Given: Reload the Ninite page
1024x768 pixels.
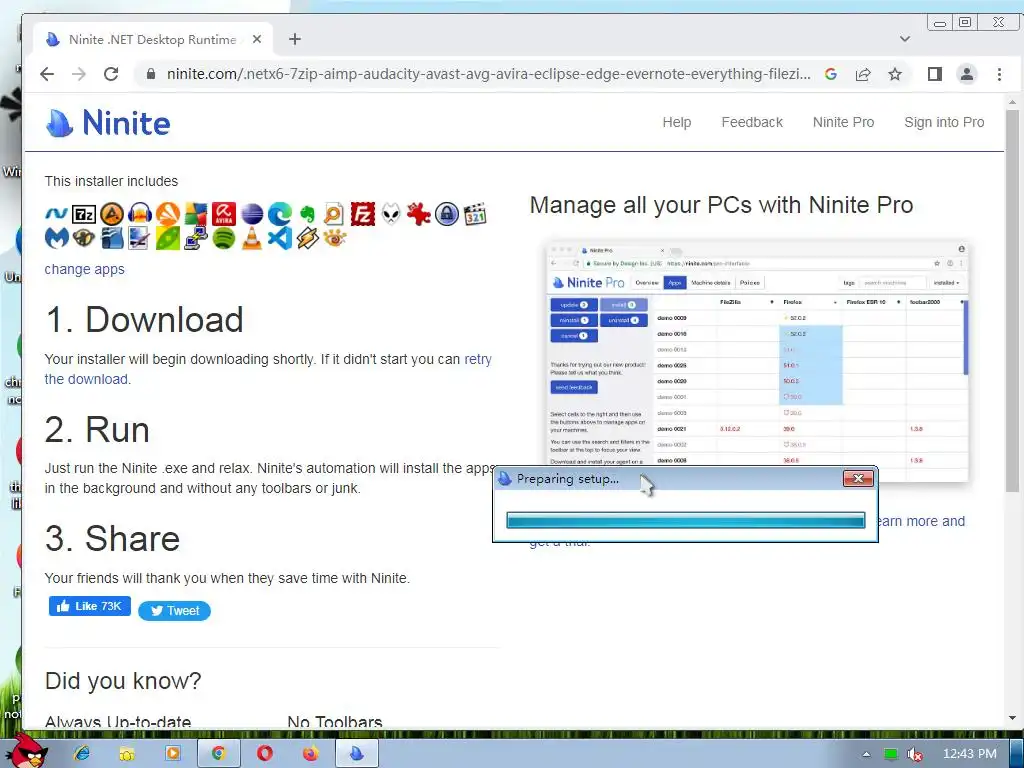Looking at the screenshot, I should [111, 74].
